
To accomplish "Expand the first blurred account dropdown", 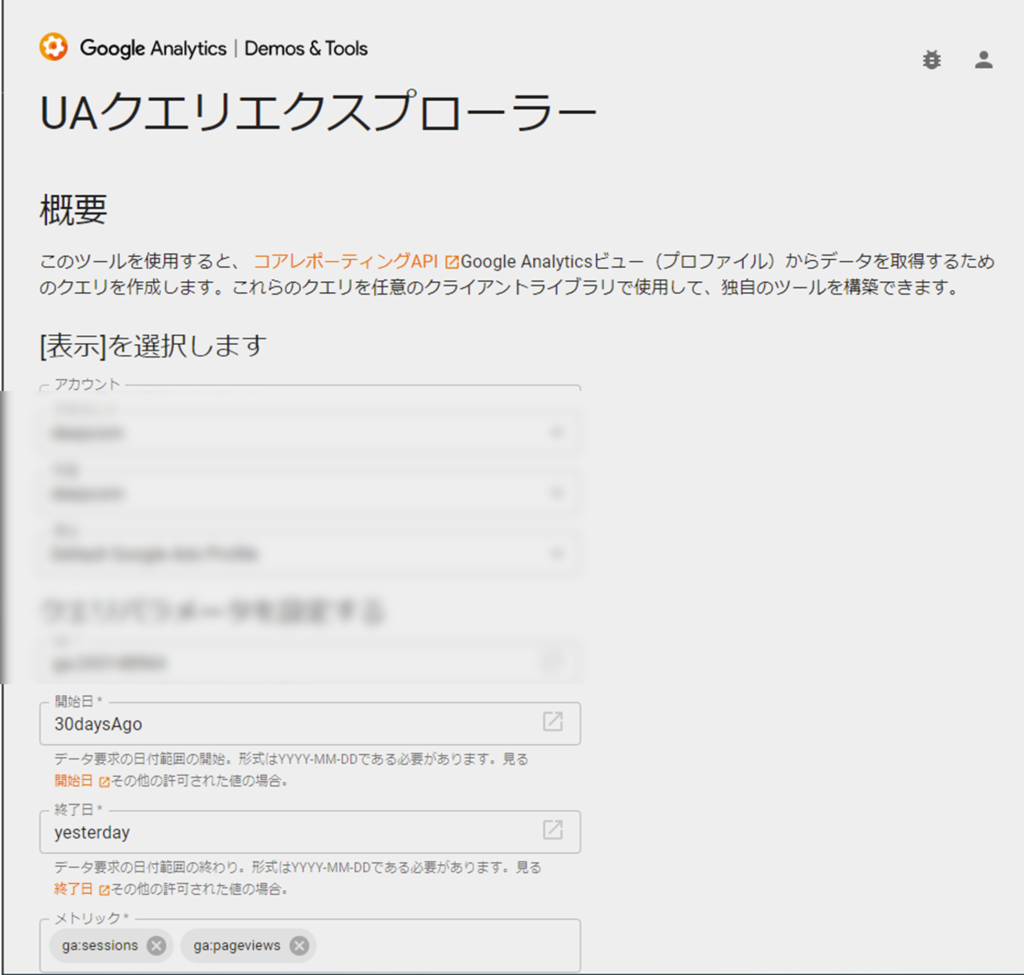I will tap(556, 433).
